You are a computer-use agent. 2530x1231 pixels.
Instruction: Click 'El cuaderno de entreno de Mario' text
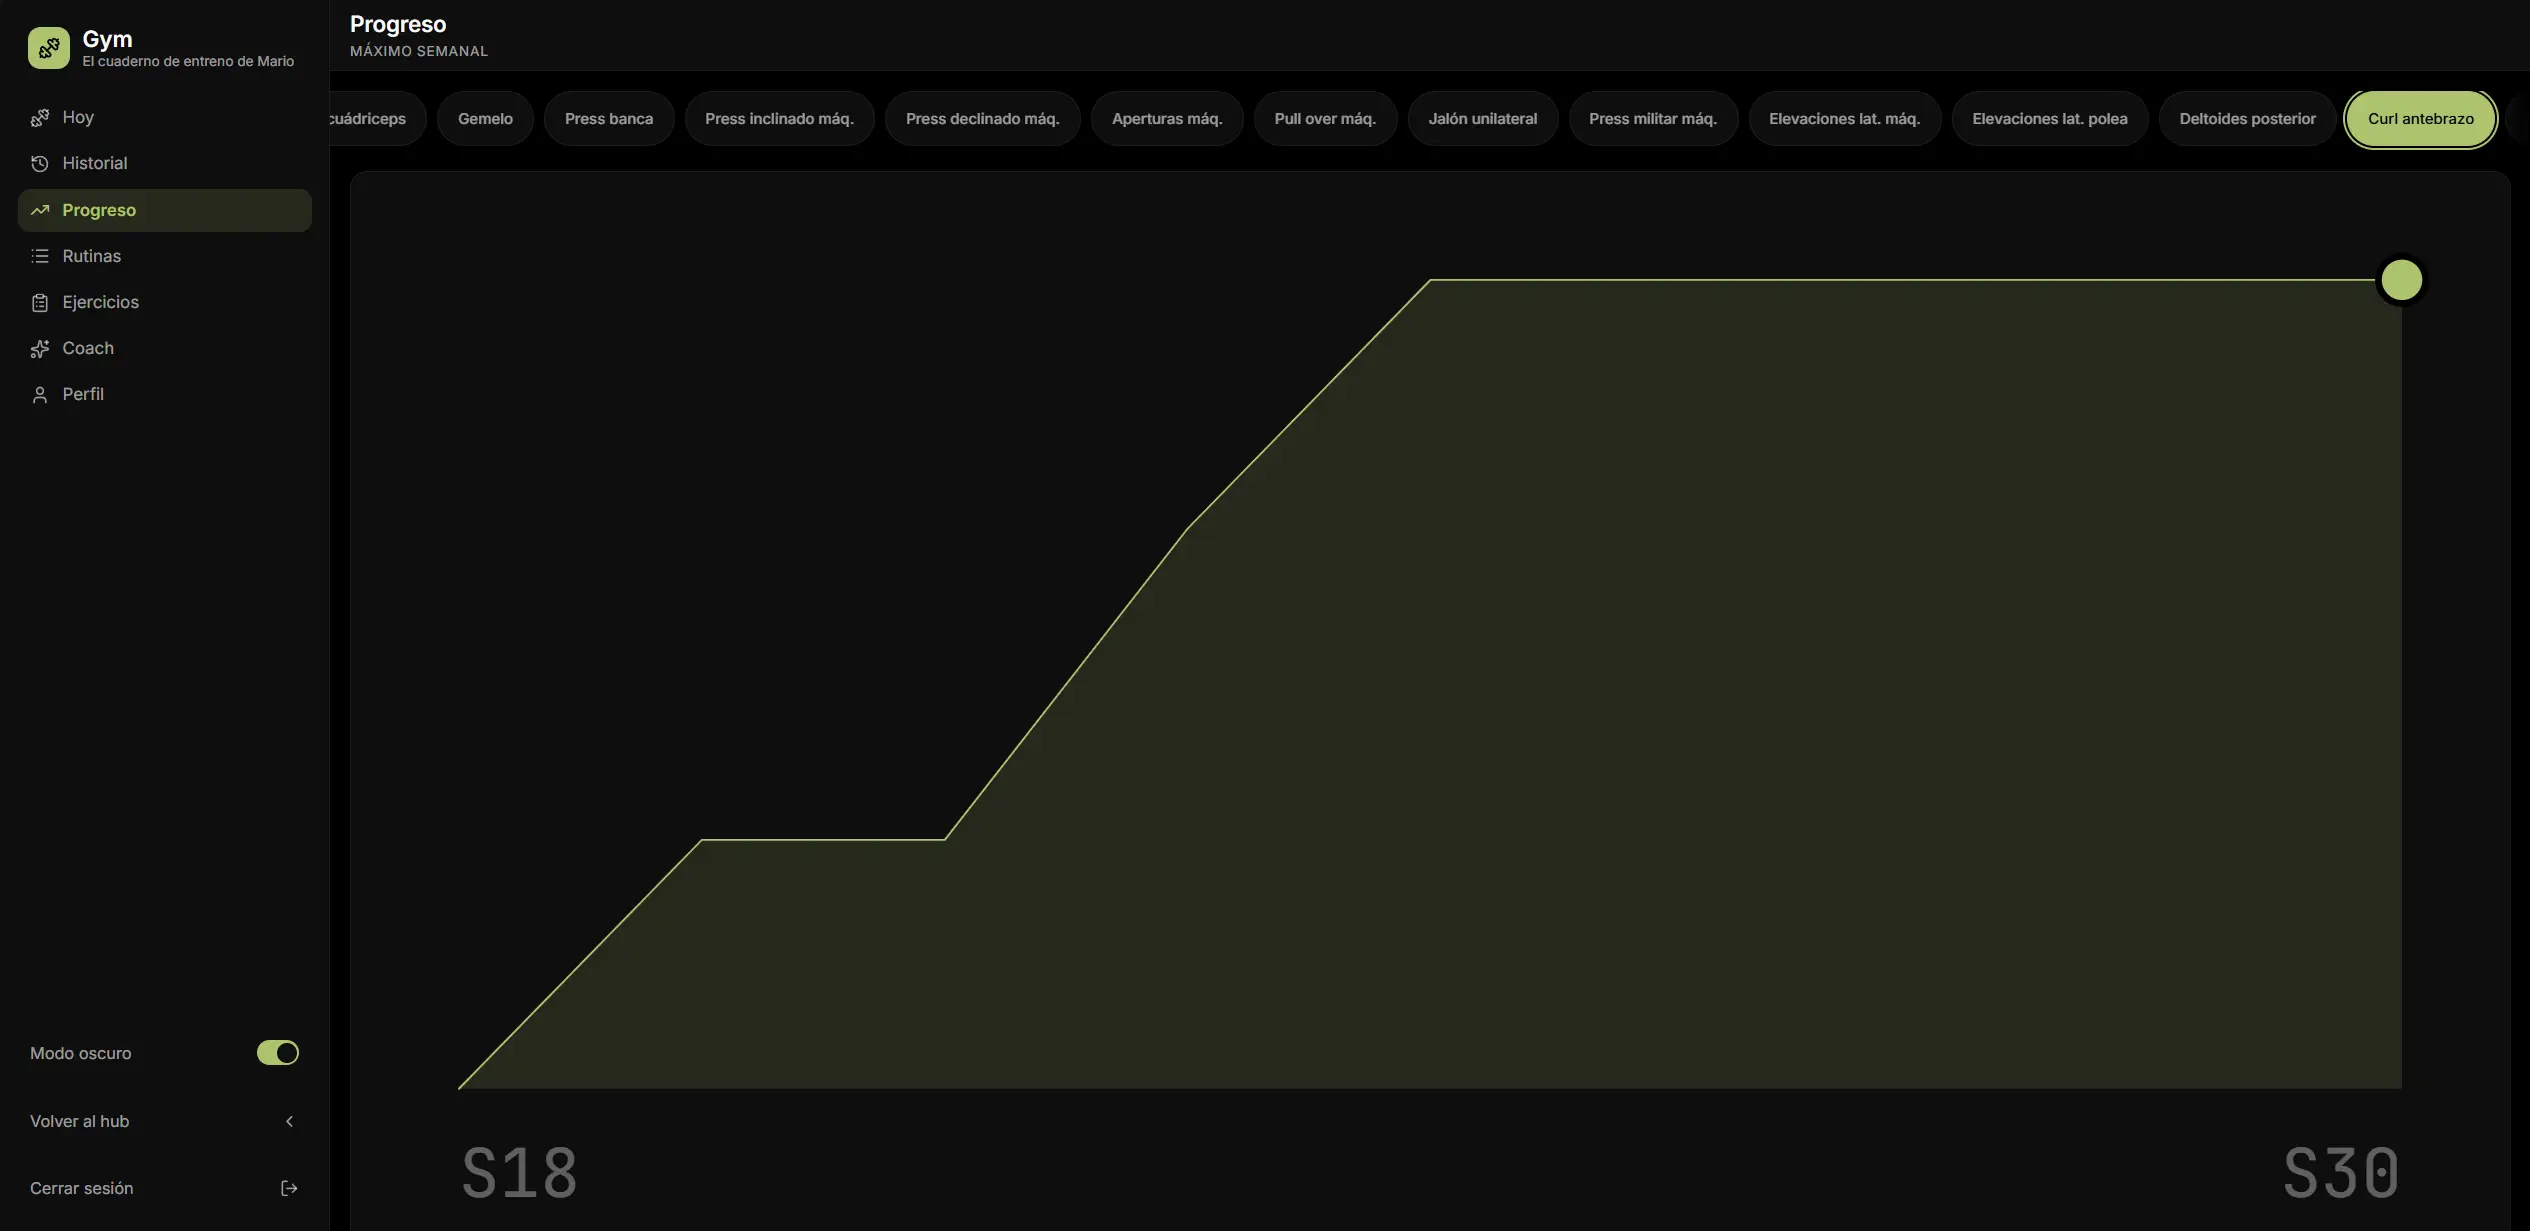[188, 61]
